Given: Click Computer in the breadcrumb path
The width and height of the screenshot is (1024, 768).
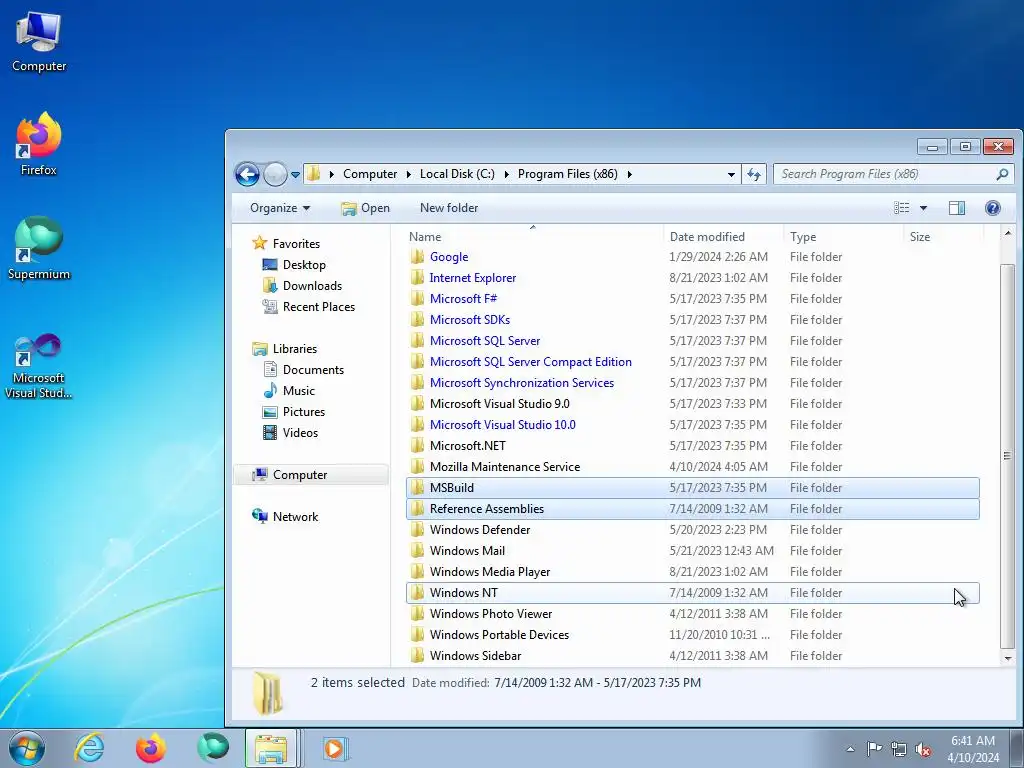Looking at the screenshot, I should (370, 174).
